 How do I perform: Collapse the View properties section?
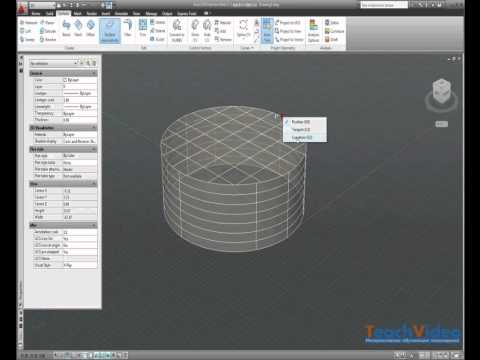pyautogui.click(x=94, y=184)
